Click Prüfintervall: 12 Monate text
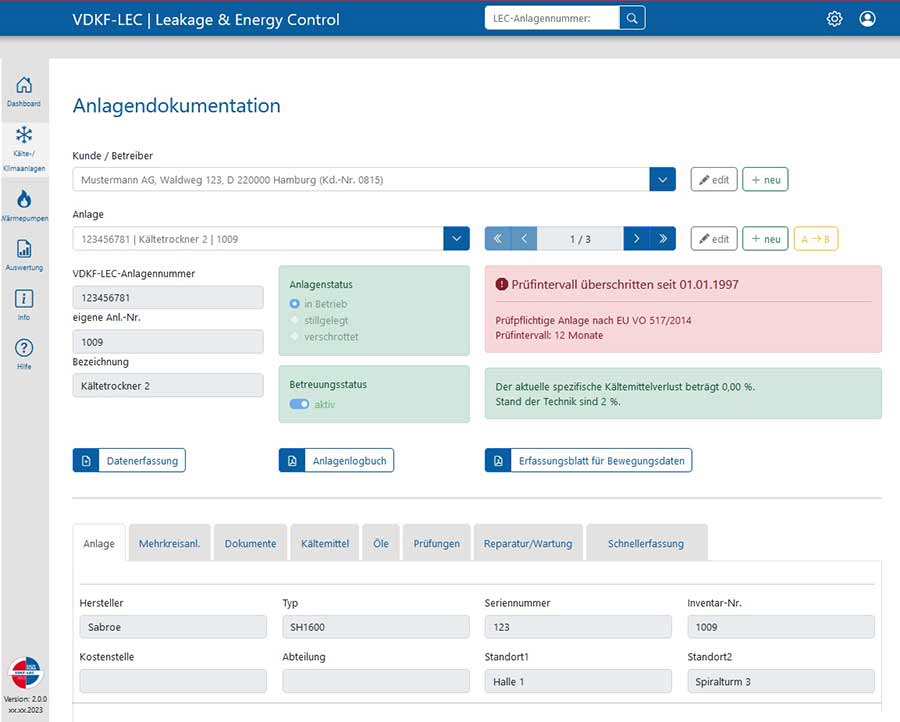This screenshot has width=900, height=722. point(549,335)
